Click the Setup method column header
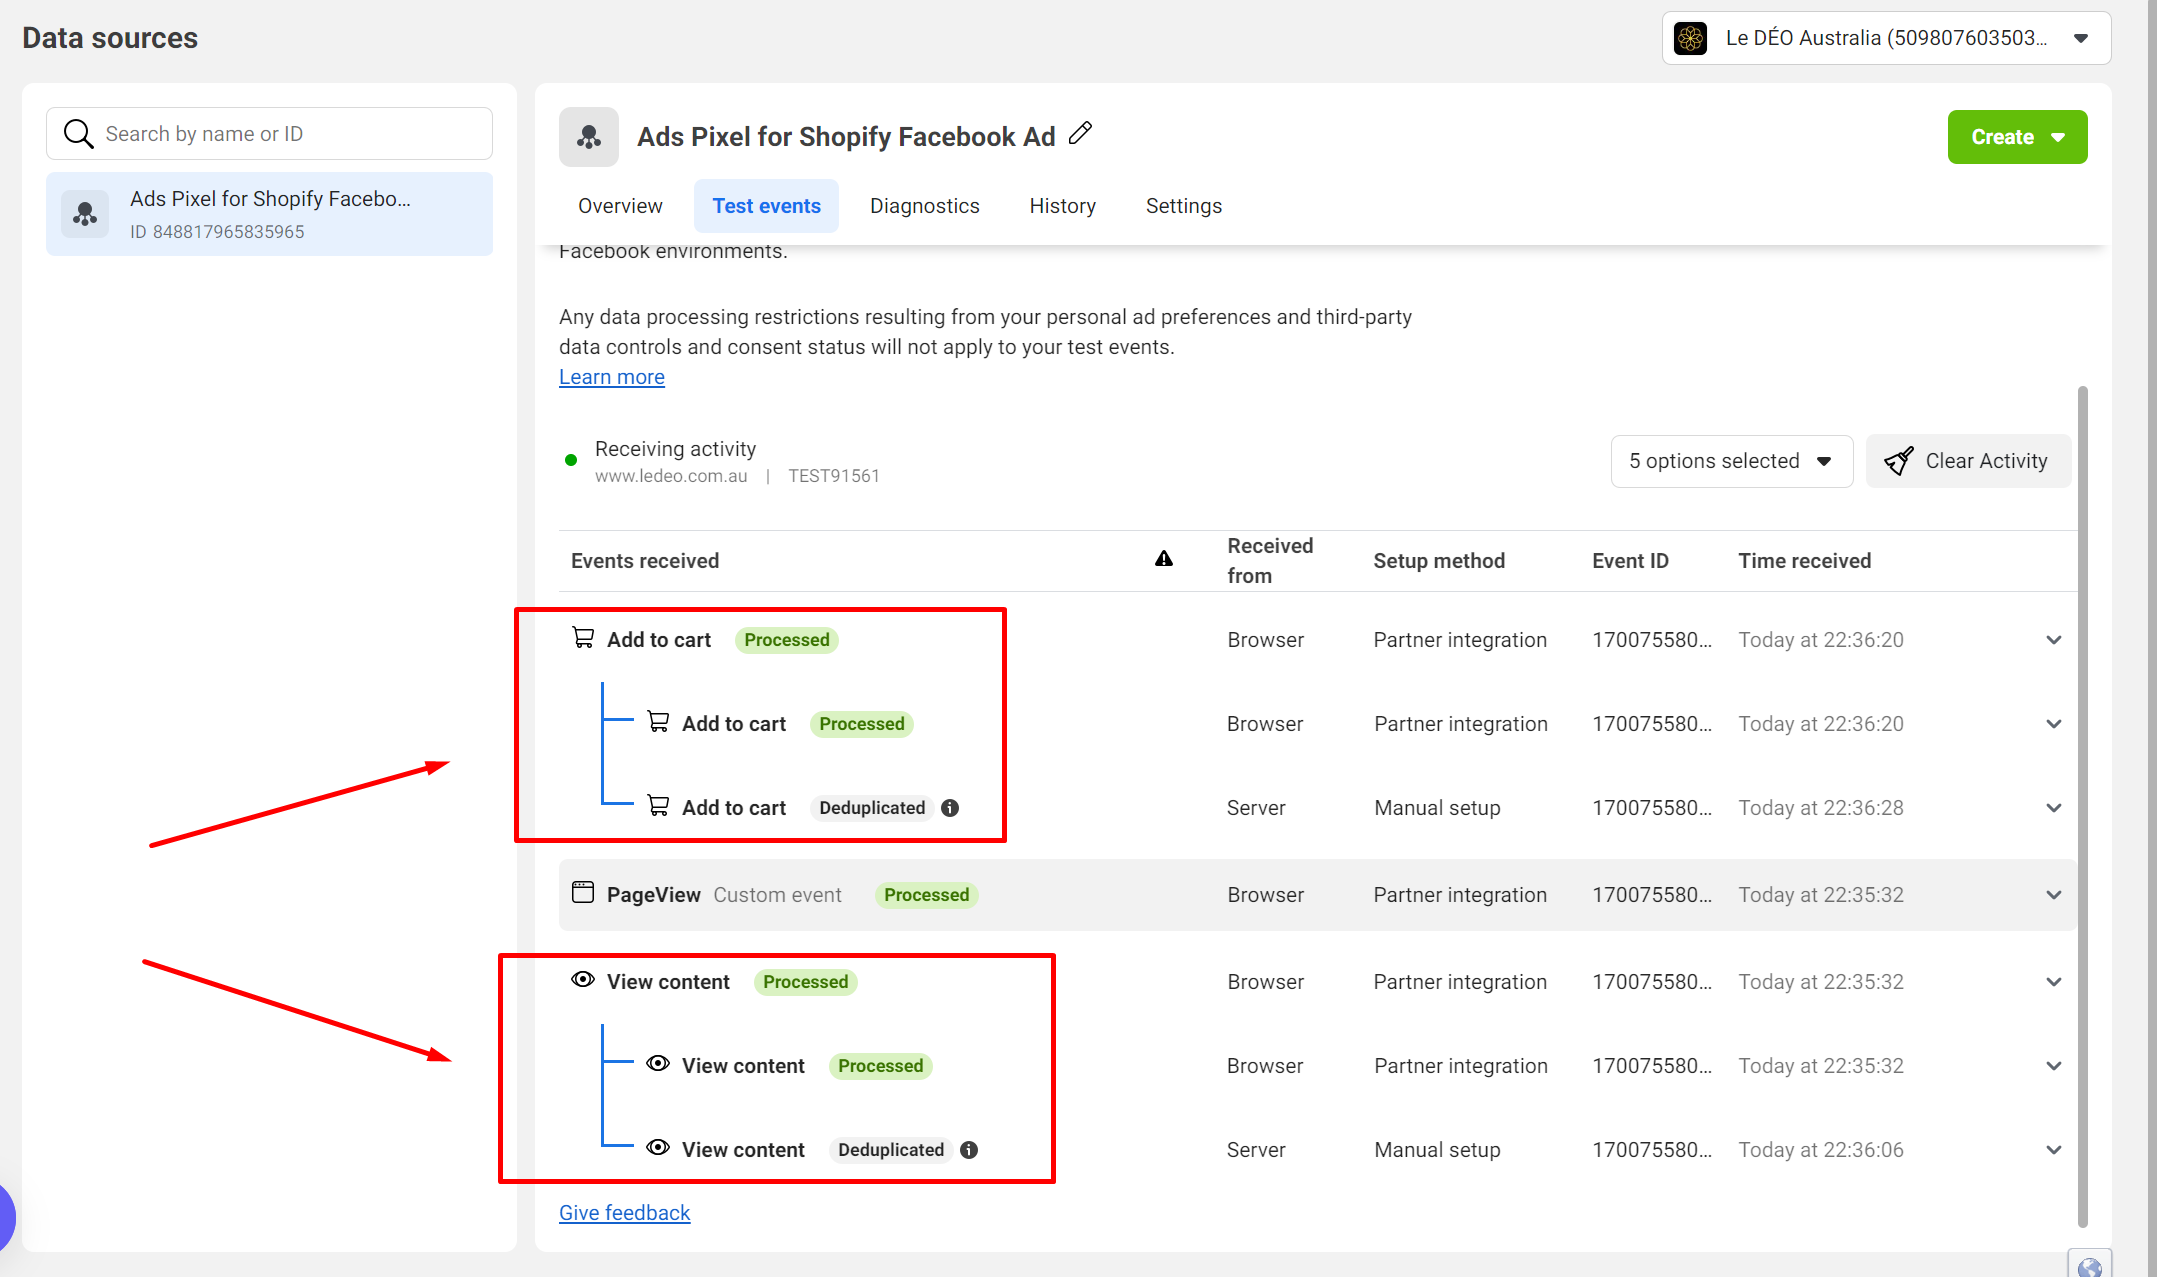The height and width of the screenshot is (1277, 2157). (1439, 561)
